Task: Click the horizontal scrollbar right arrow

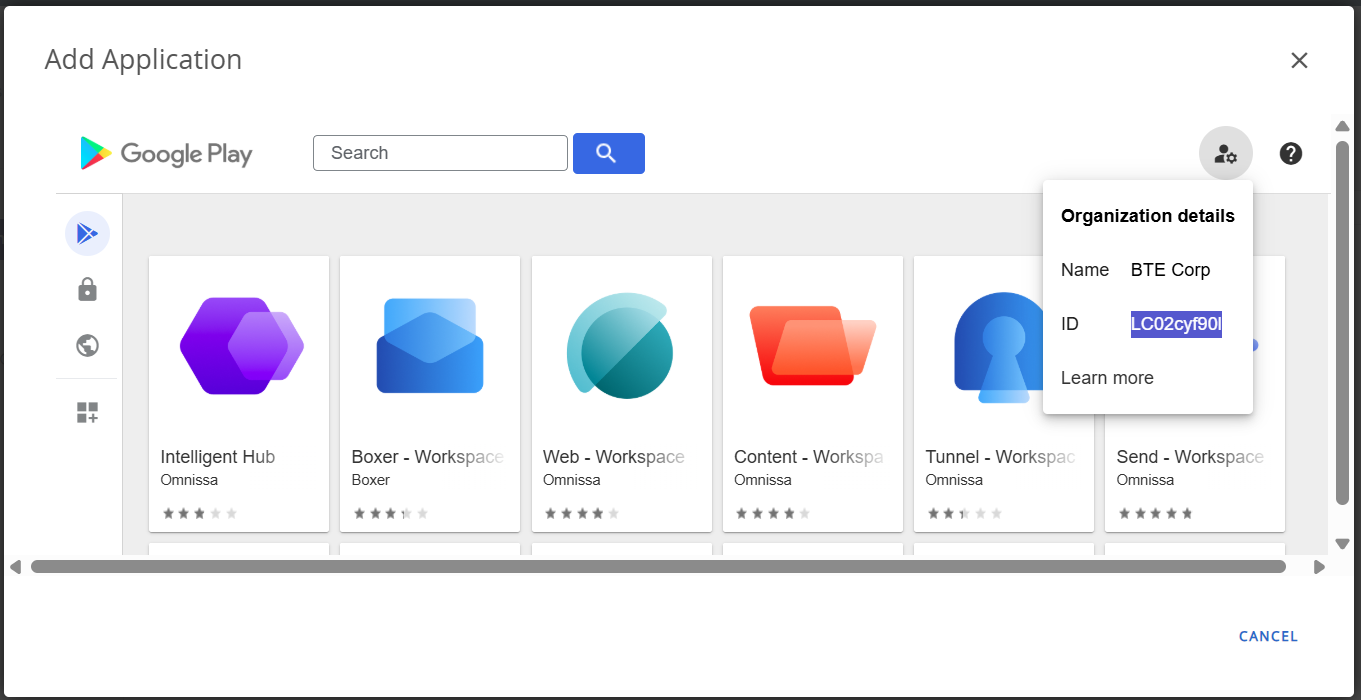Action: [1319, 567]
